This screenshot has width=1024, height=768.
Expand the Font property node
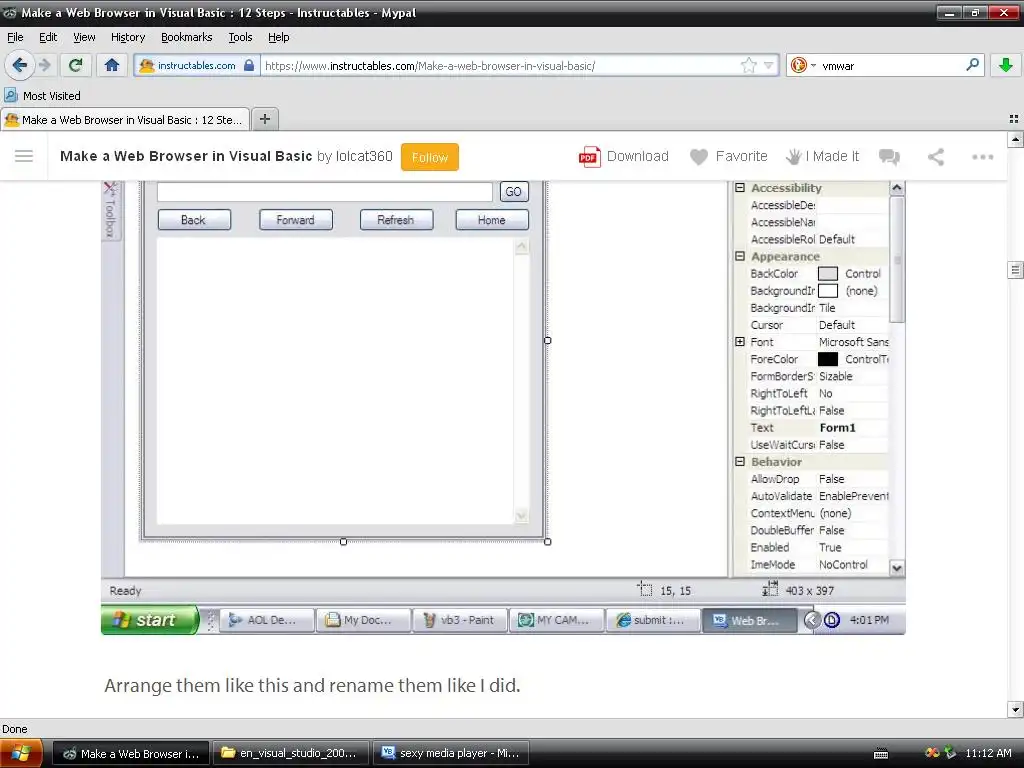click(x=740, y=342)
